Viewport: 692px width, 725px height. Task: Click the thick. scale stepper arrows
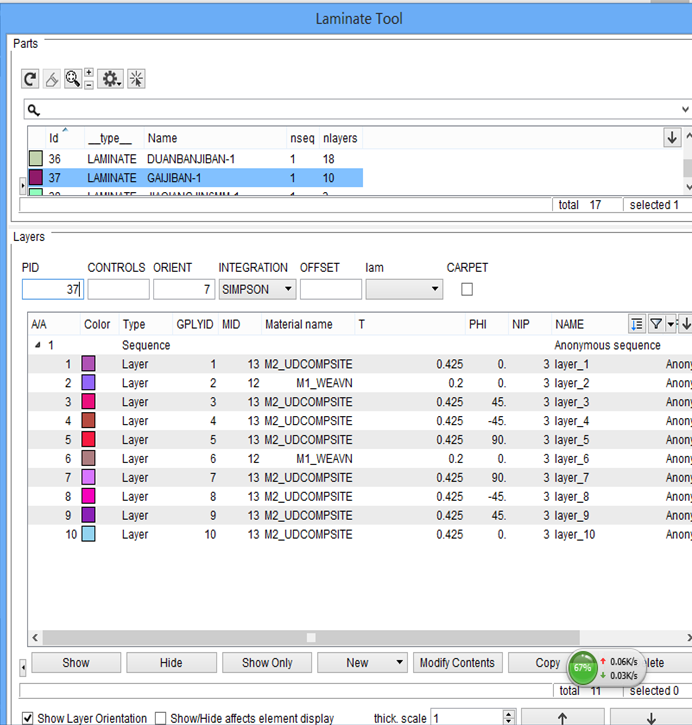pyautogui.click(x=509, y=717)
